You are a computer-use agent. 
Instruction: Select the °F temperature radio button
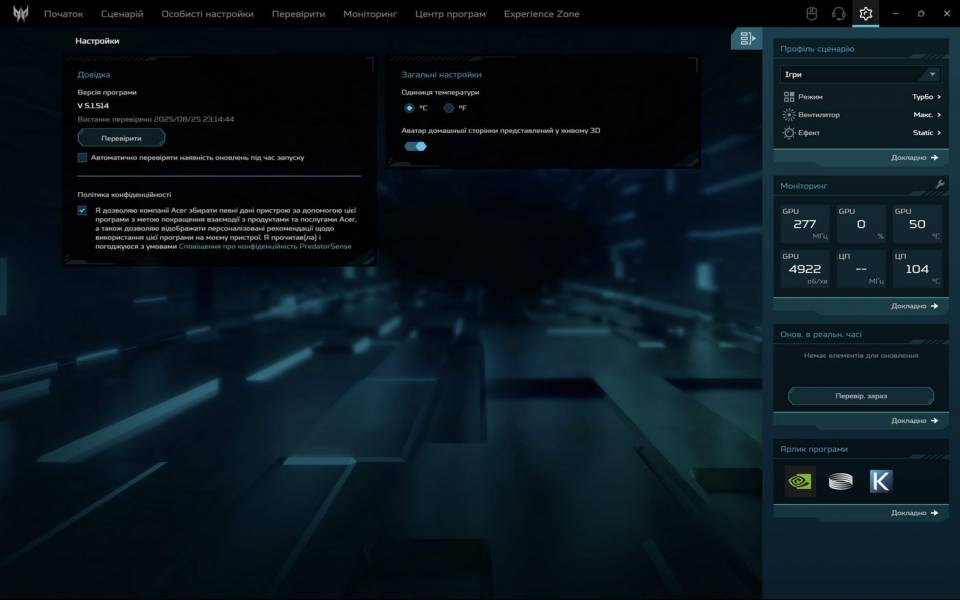coord(449,108)
